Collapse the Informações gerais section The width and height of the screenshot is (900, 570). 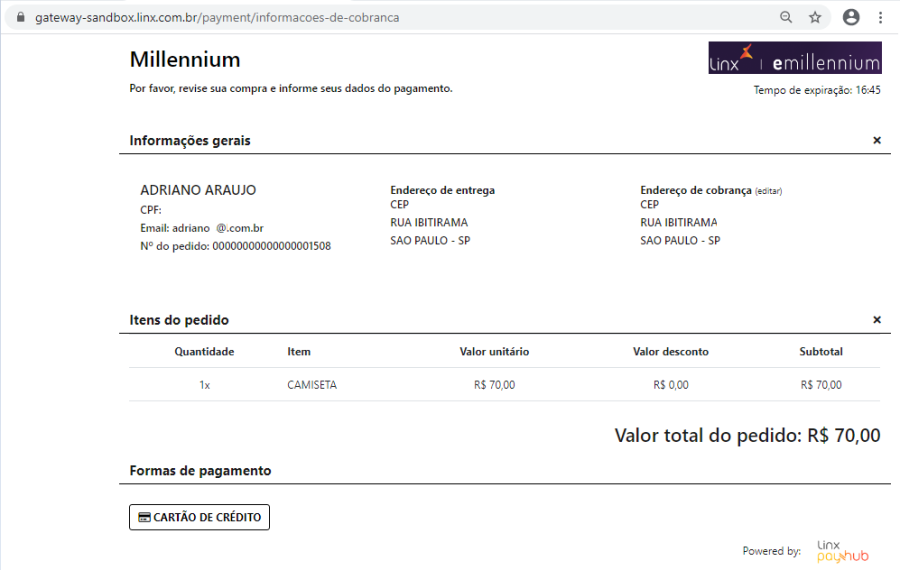[x=877, y=141]
